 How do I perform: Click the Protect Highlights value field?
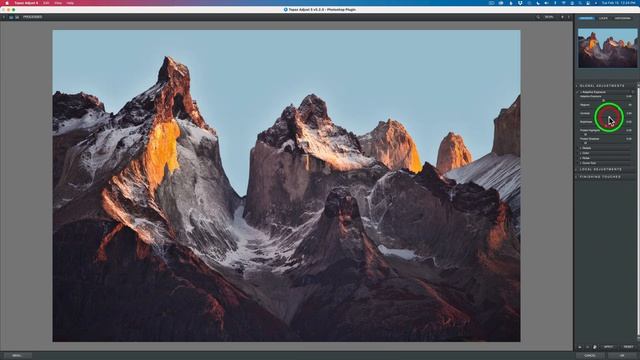pyautogui.click(x=629, y=130)
